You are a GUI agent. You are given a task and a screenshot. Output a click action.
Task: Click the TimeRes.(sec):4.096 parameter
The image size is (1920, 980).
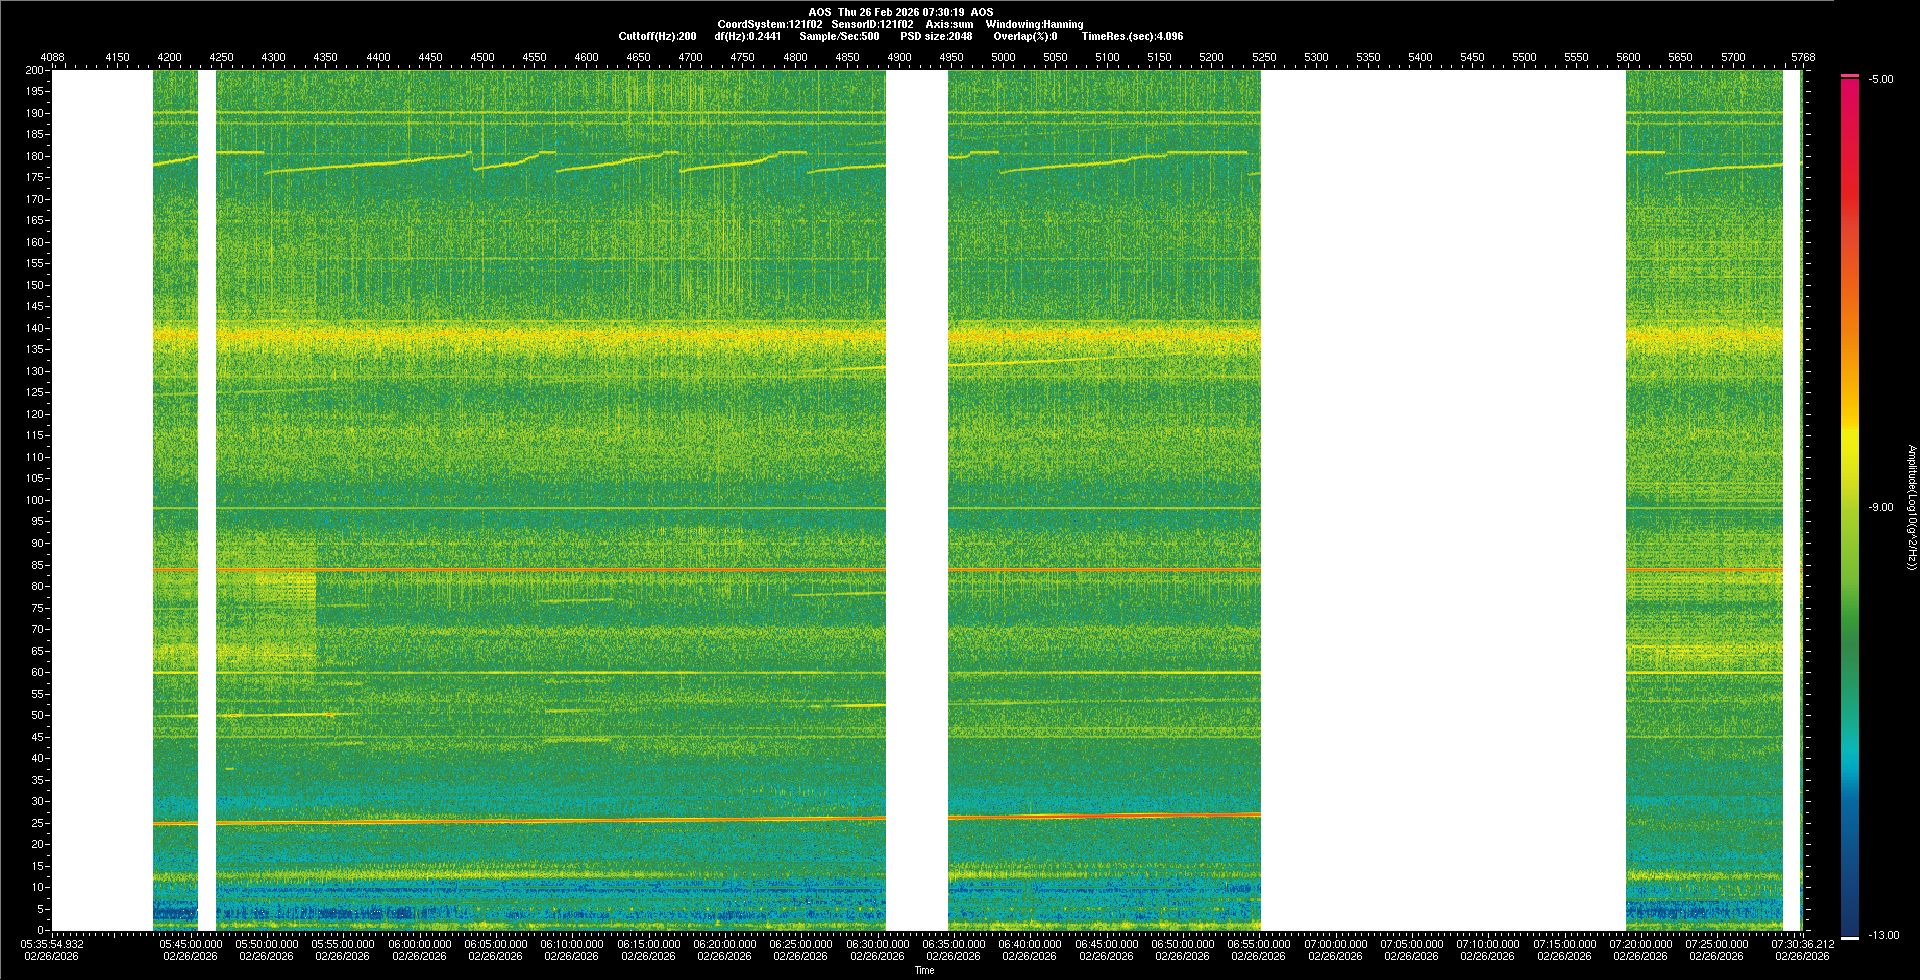tap(1132, 36)
